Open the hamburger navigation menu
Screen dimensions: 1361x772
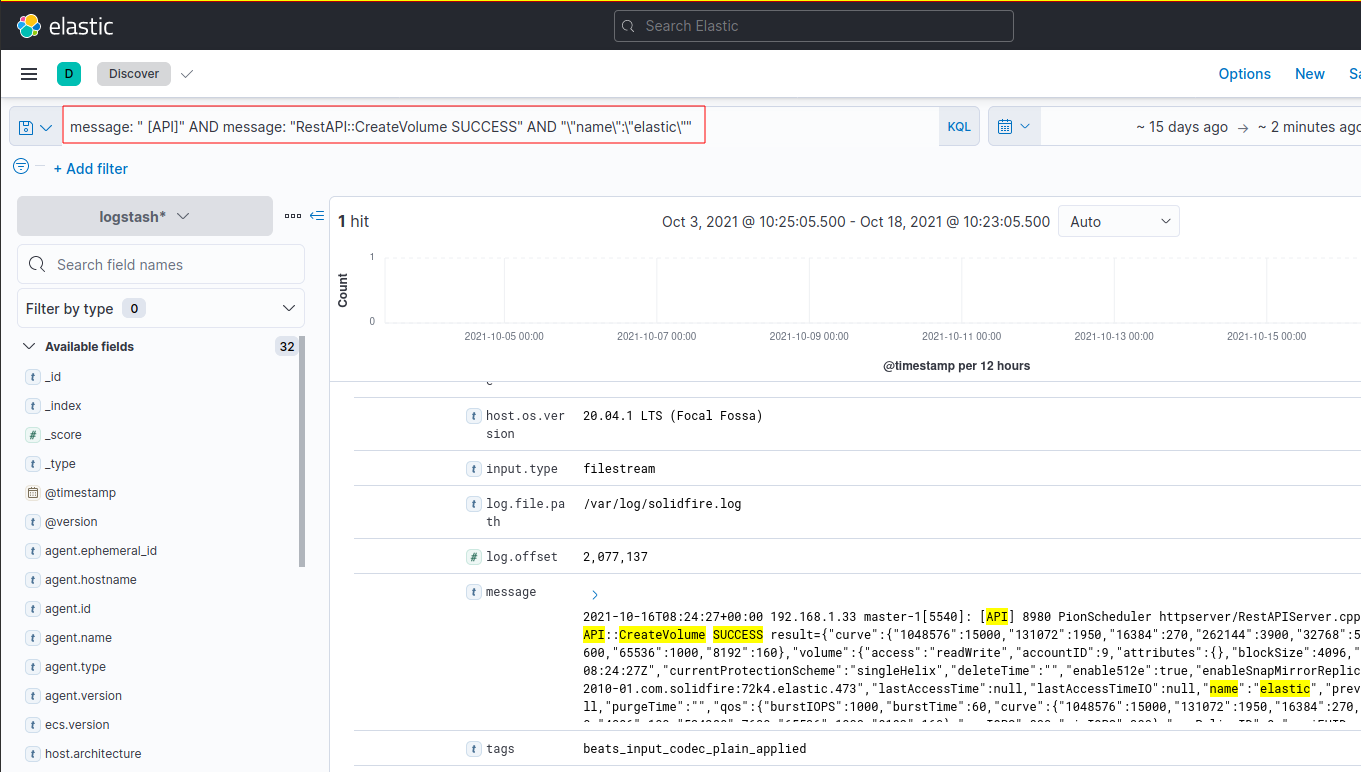29,74
